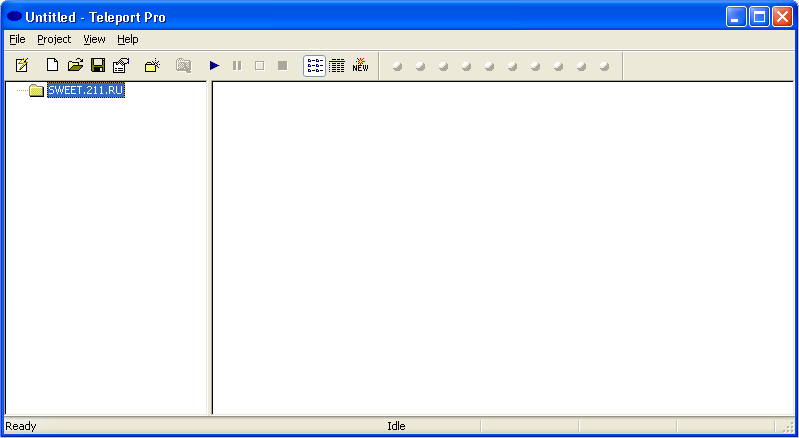Switch to the details grid view icon

[x=337, y=66]
